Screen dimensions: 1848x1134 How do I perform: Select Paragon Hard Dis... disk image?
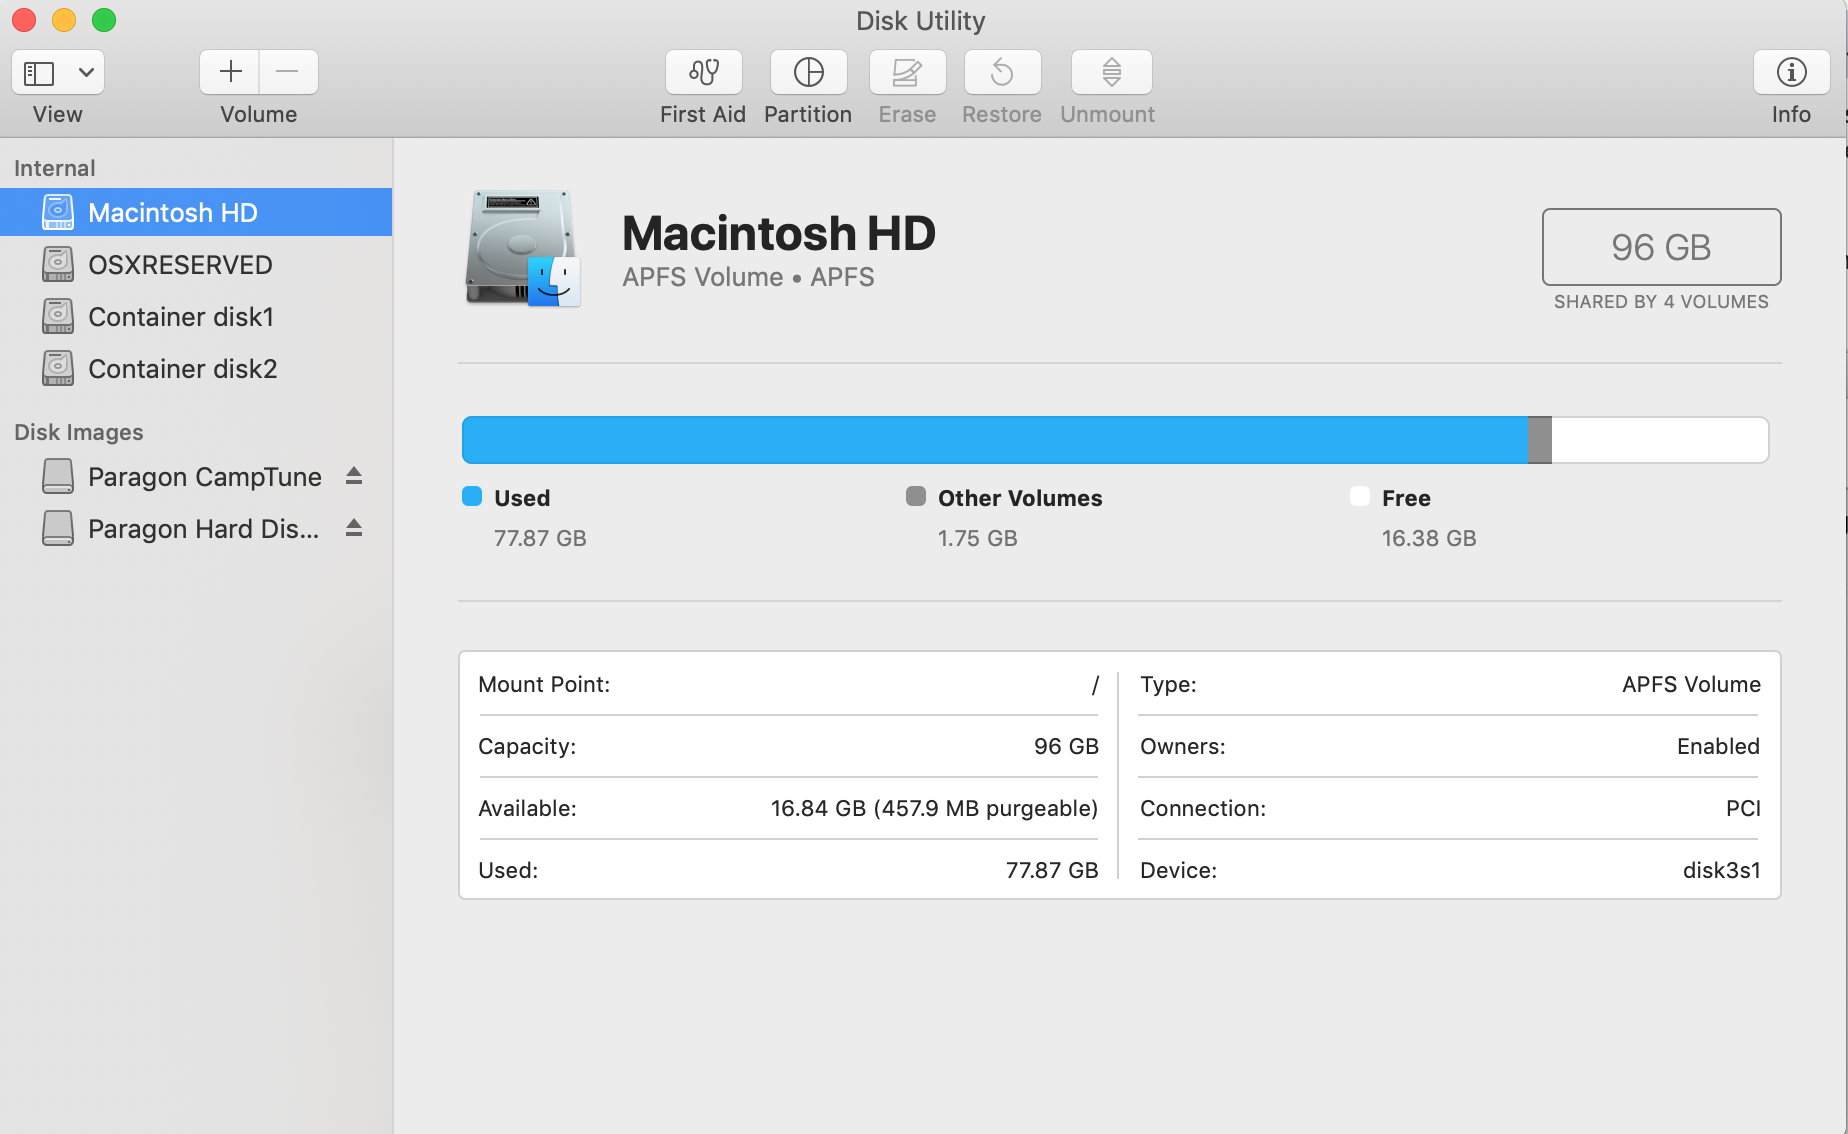[x=196, y=528]
